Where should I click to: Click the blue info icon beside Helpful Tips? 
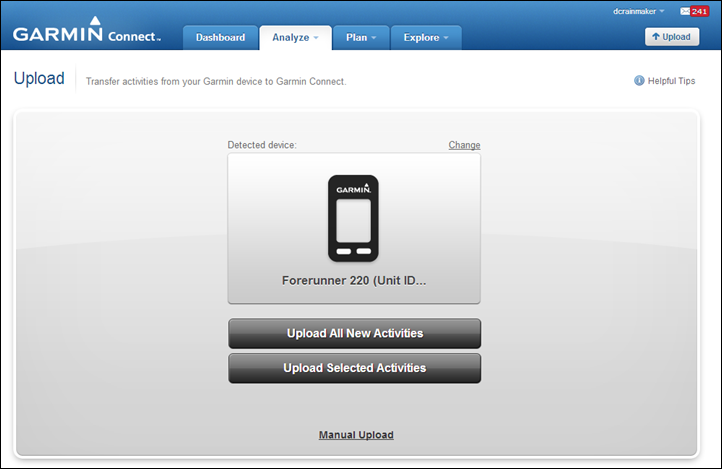(639, 81)
